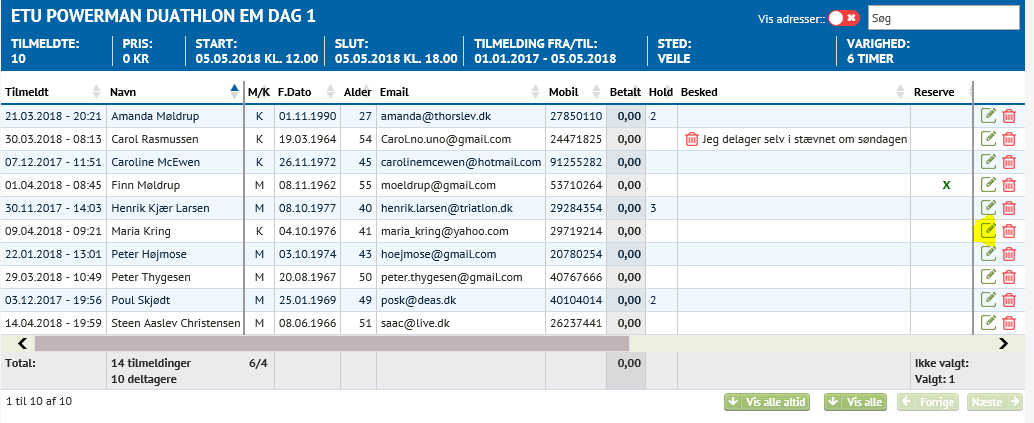Click the horizontal scrollbar left arrow
1034x423 pixels.
pos(22,343)
